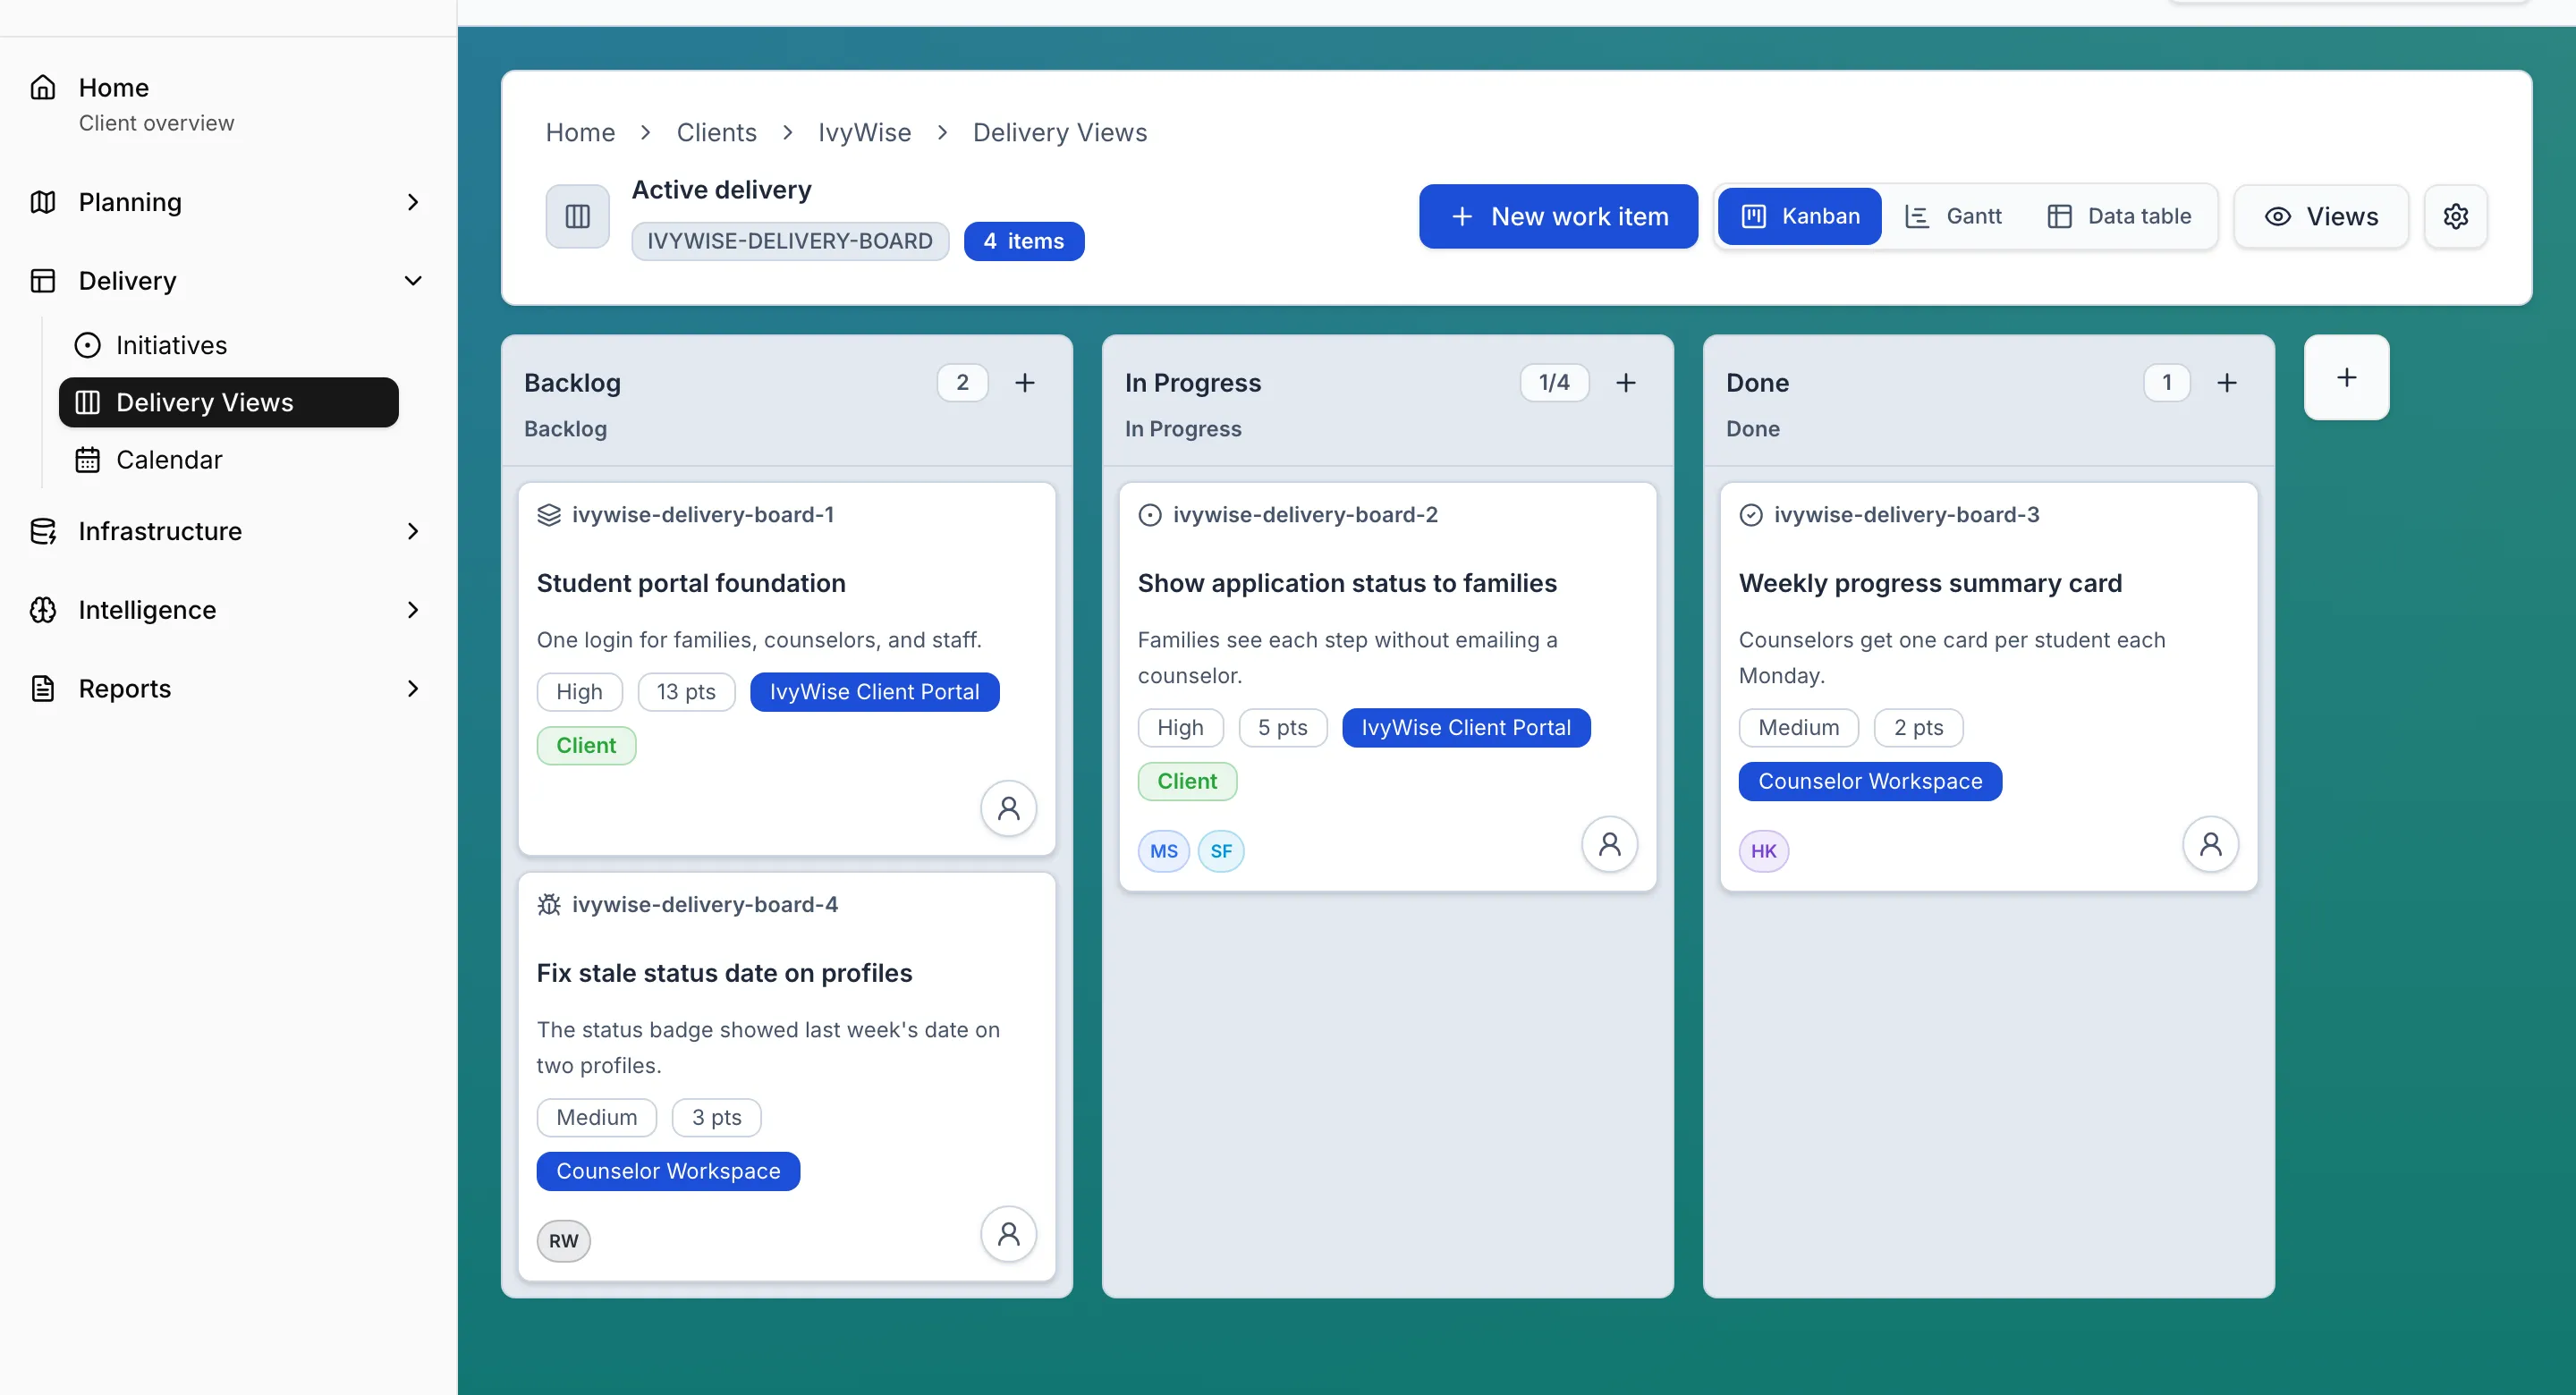This screenshot has width=2576, height=1395.
Task: Expand the Intelligence section
Action: [413, 610]
